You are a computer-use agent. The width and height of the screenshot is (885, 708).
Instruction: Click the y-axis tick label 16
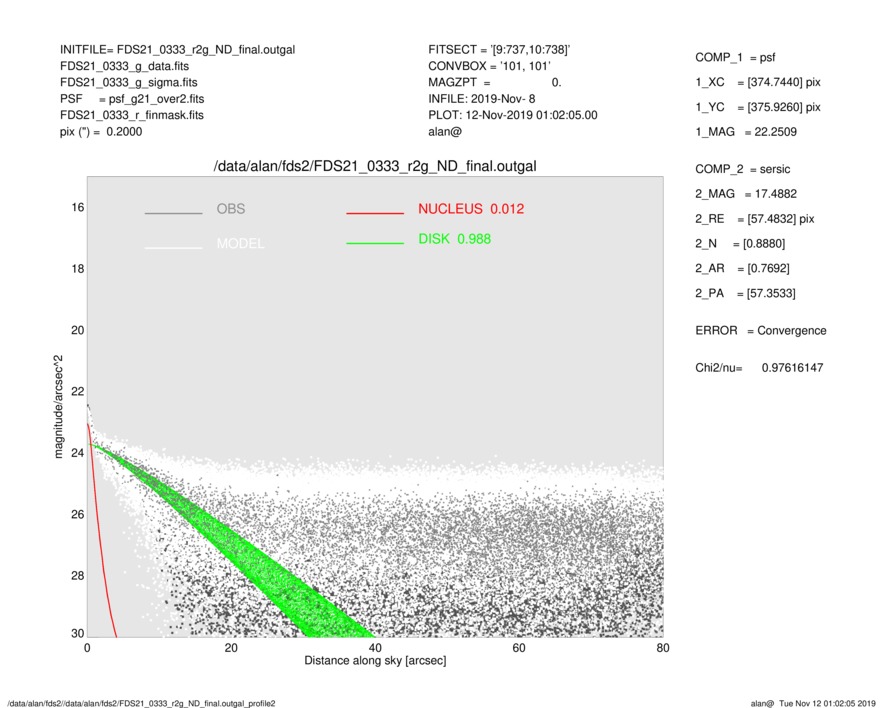78,208
